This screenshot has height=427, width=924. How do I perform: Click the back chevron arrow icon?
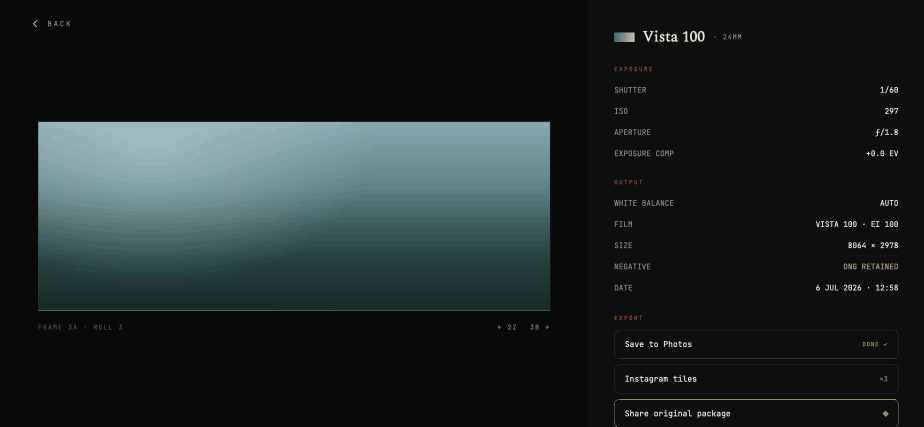[35, 24]
